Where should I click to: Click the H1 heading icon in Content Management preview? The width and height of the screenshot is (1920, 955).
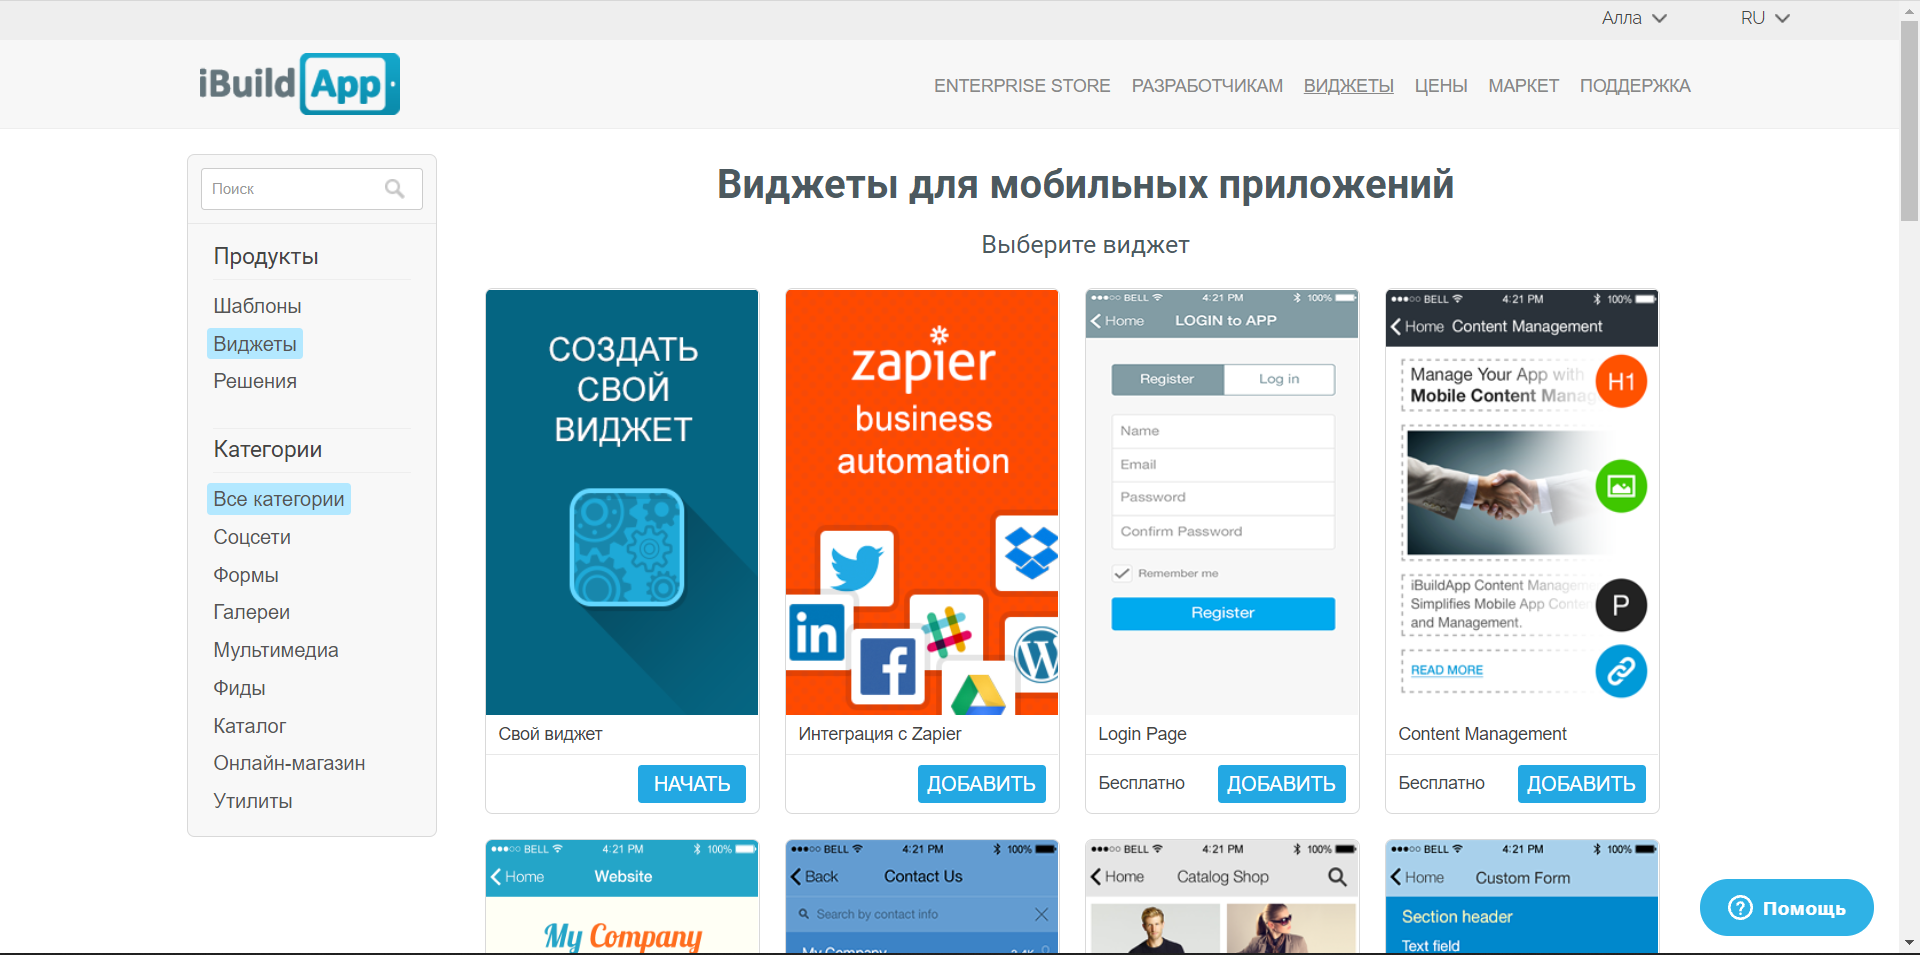pyautogui.click(x=1621, y=381)
